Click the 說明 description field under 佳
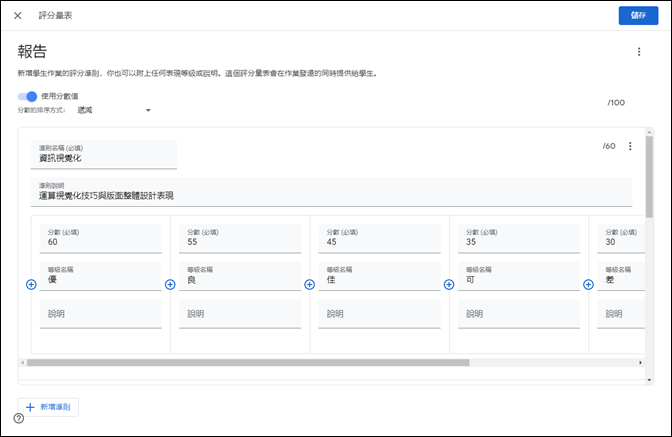This screenshot has height=437, width=672. tap(379, 314)
